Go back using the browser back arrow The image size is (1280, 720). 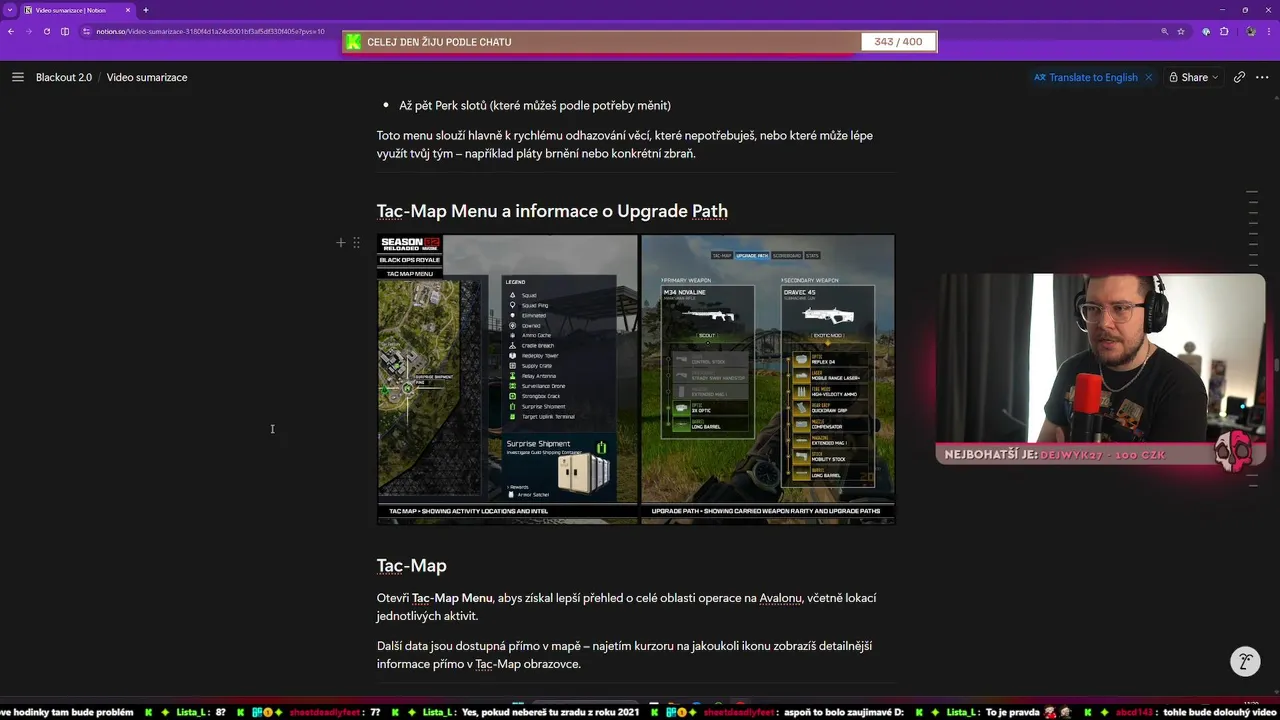[x=11, y=31]
